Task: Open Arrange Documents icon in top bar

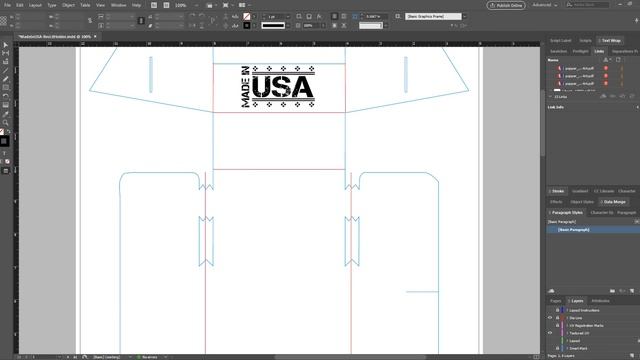Action: 242,5
